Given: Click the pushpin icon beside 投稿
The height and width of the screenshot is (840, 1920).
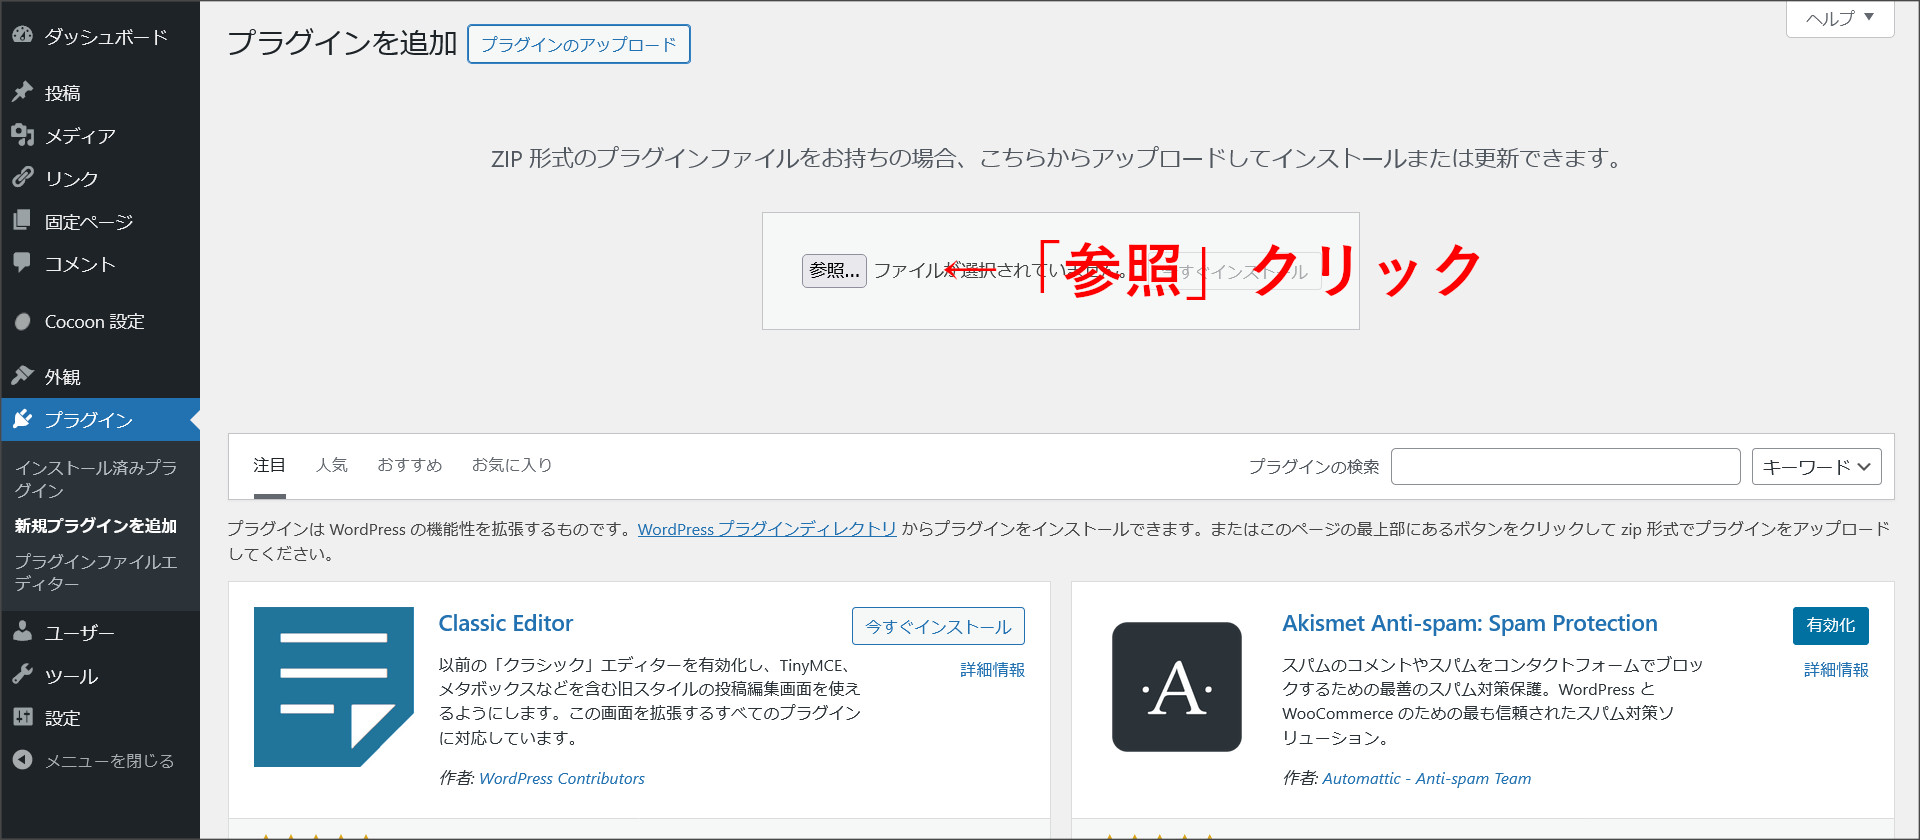Looking at the screenshot, I should click(22, 92).
